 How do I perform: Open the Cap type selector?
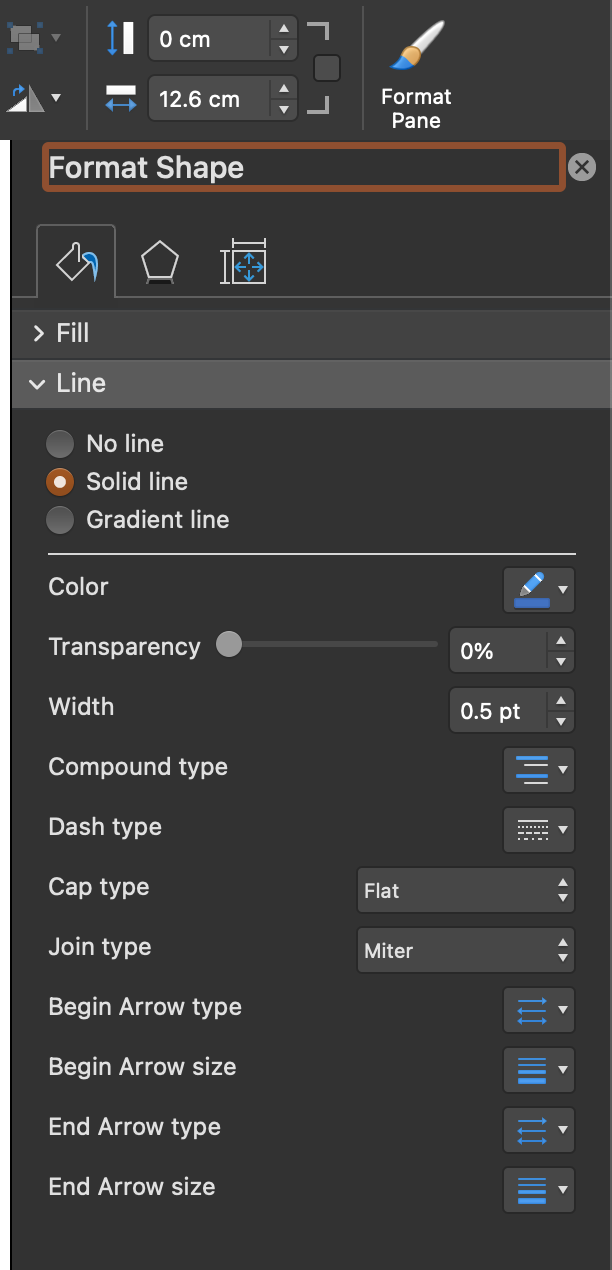point(465,890)
